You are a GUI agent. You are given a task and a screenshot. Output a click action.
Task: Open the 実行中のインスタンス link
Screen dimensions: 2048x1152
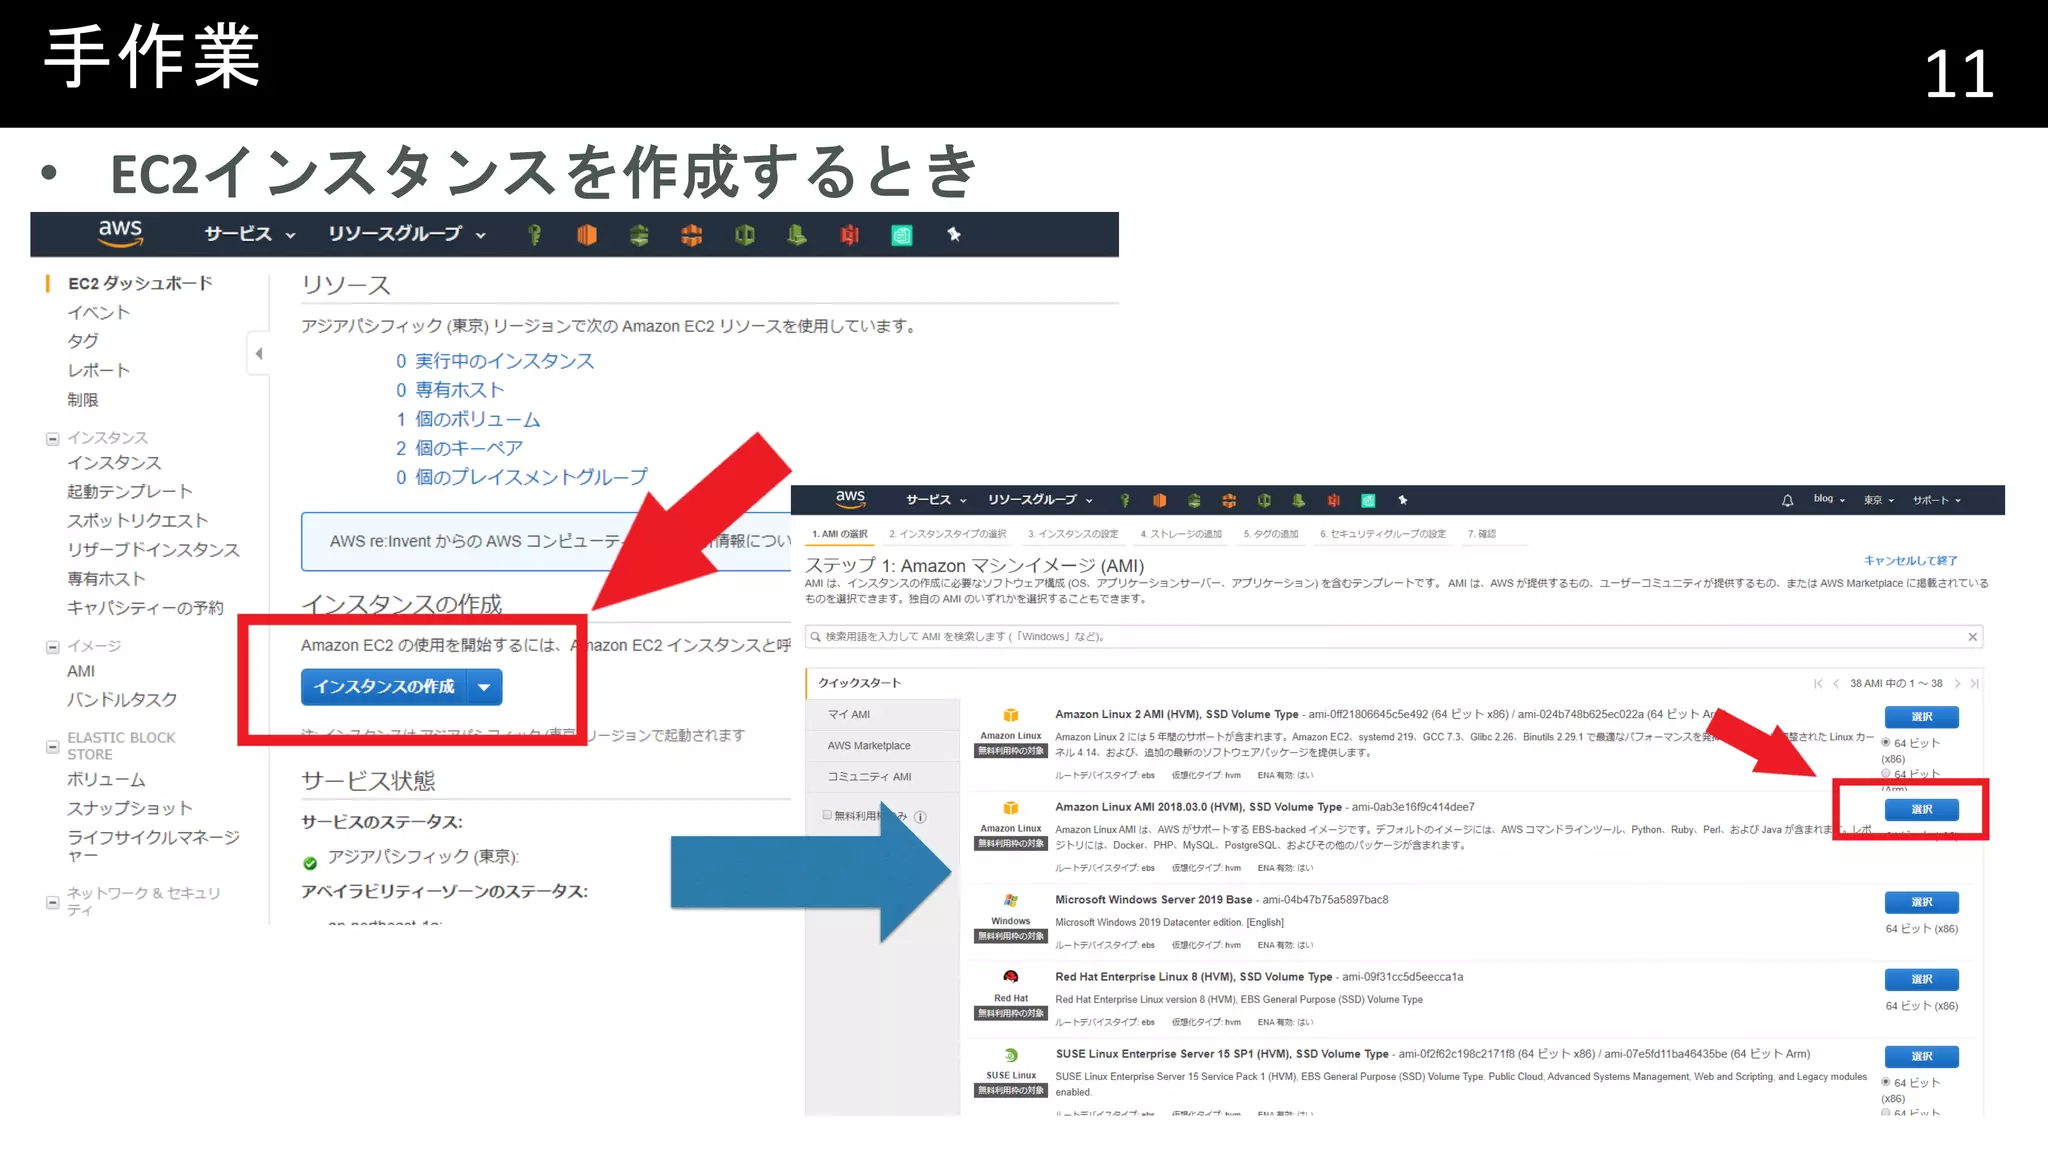(505, 361)
